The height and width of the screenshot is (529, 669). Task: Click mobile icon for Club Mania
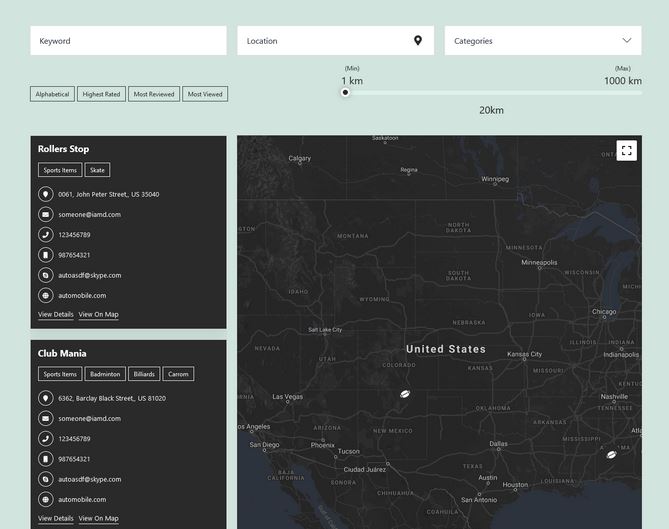tap(46, 459)
